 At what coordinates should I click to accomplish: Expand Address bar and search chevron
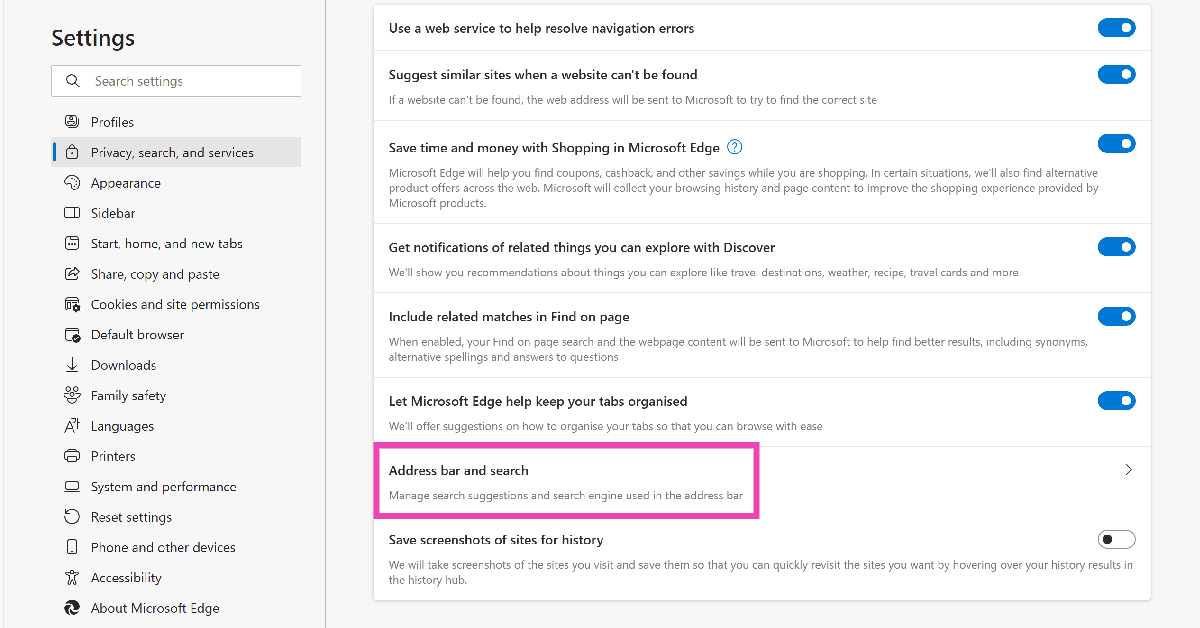pos(1128,470)
